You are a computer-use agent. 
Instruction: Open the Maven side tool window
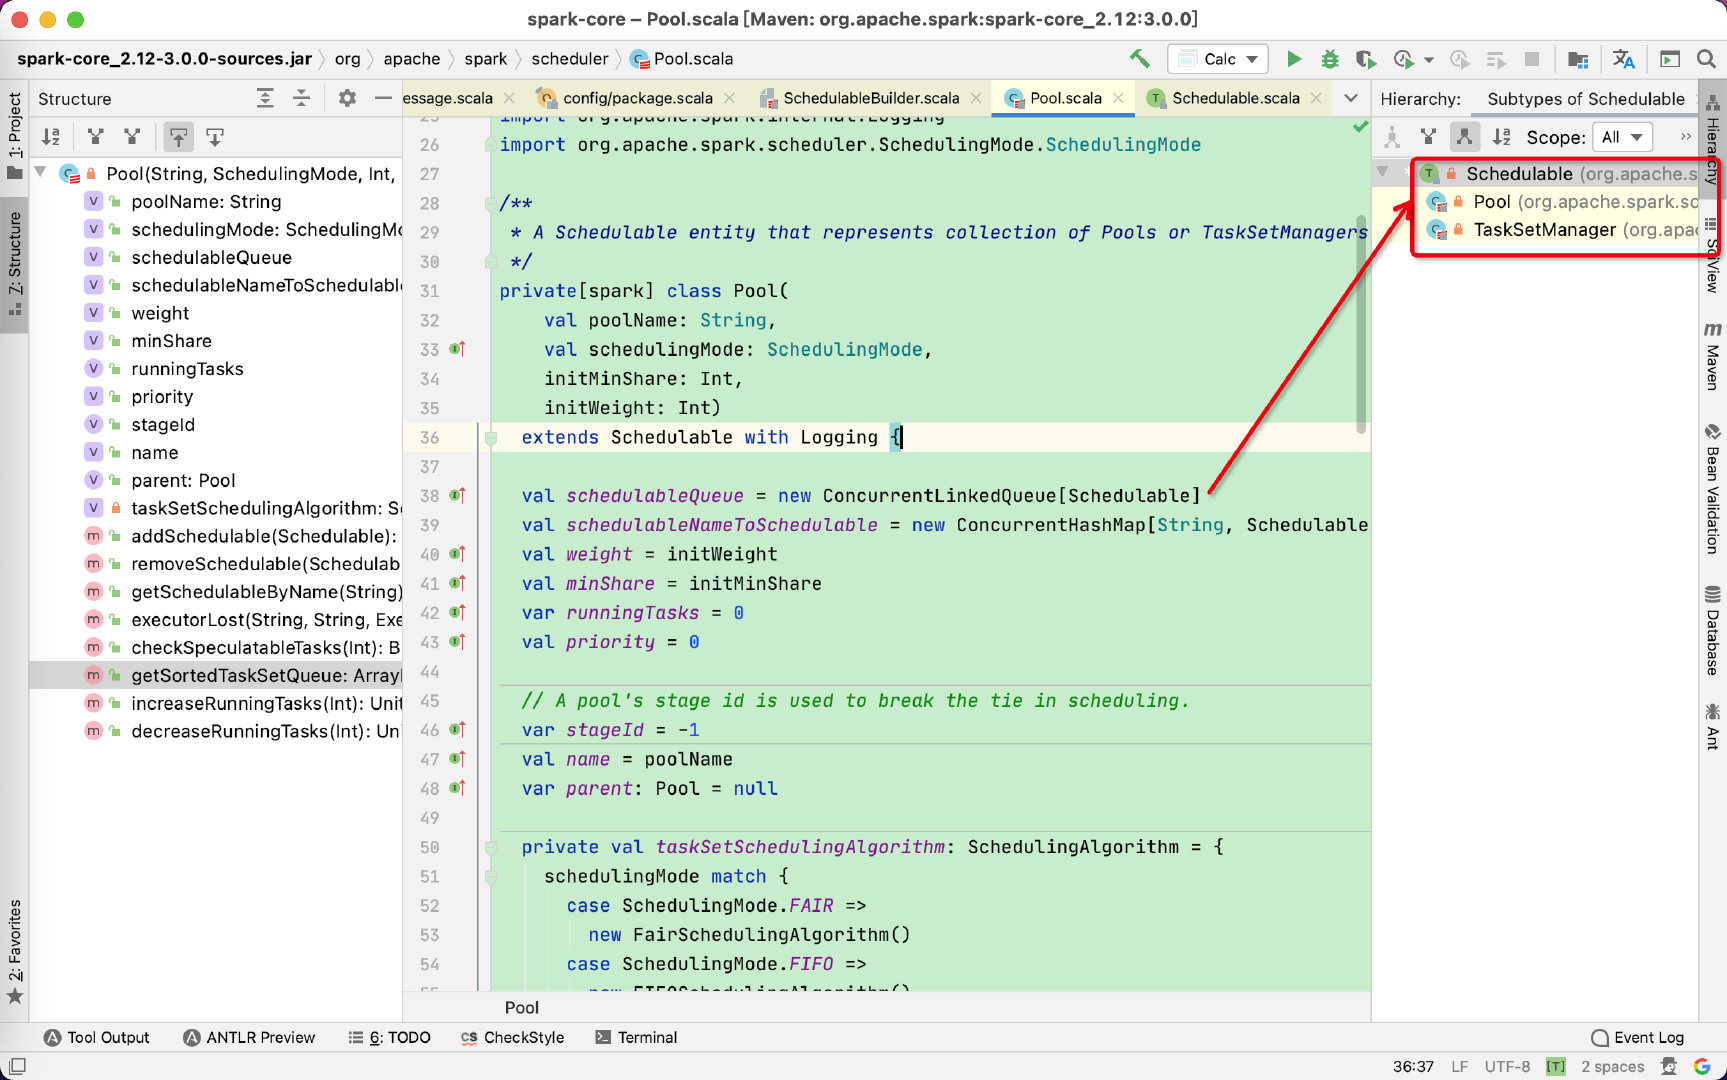point(1713,355)
